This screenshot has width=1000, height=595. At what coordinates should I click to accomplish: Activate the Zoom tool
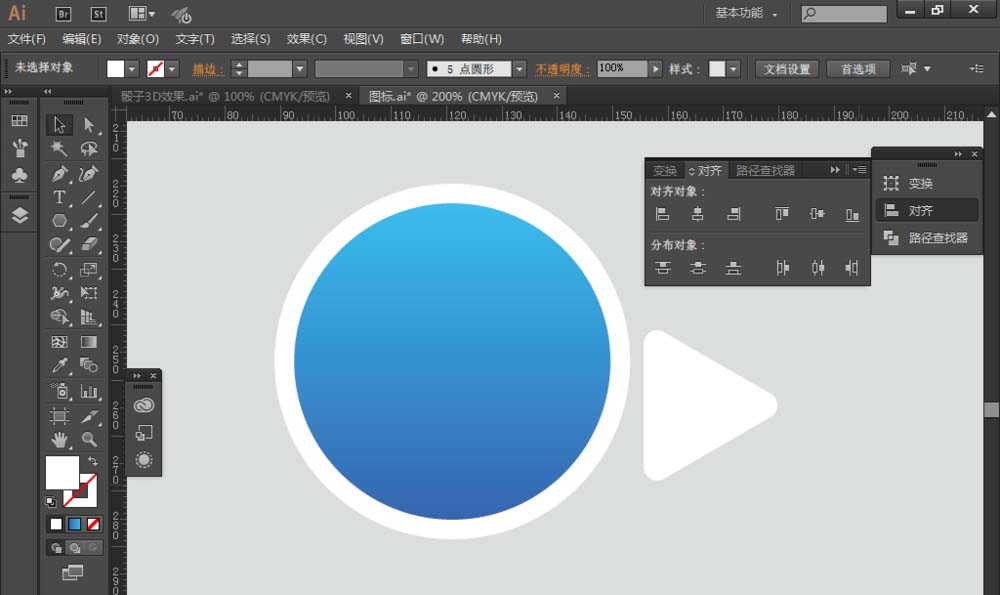(x=89, y=439)
